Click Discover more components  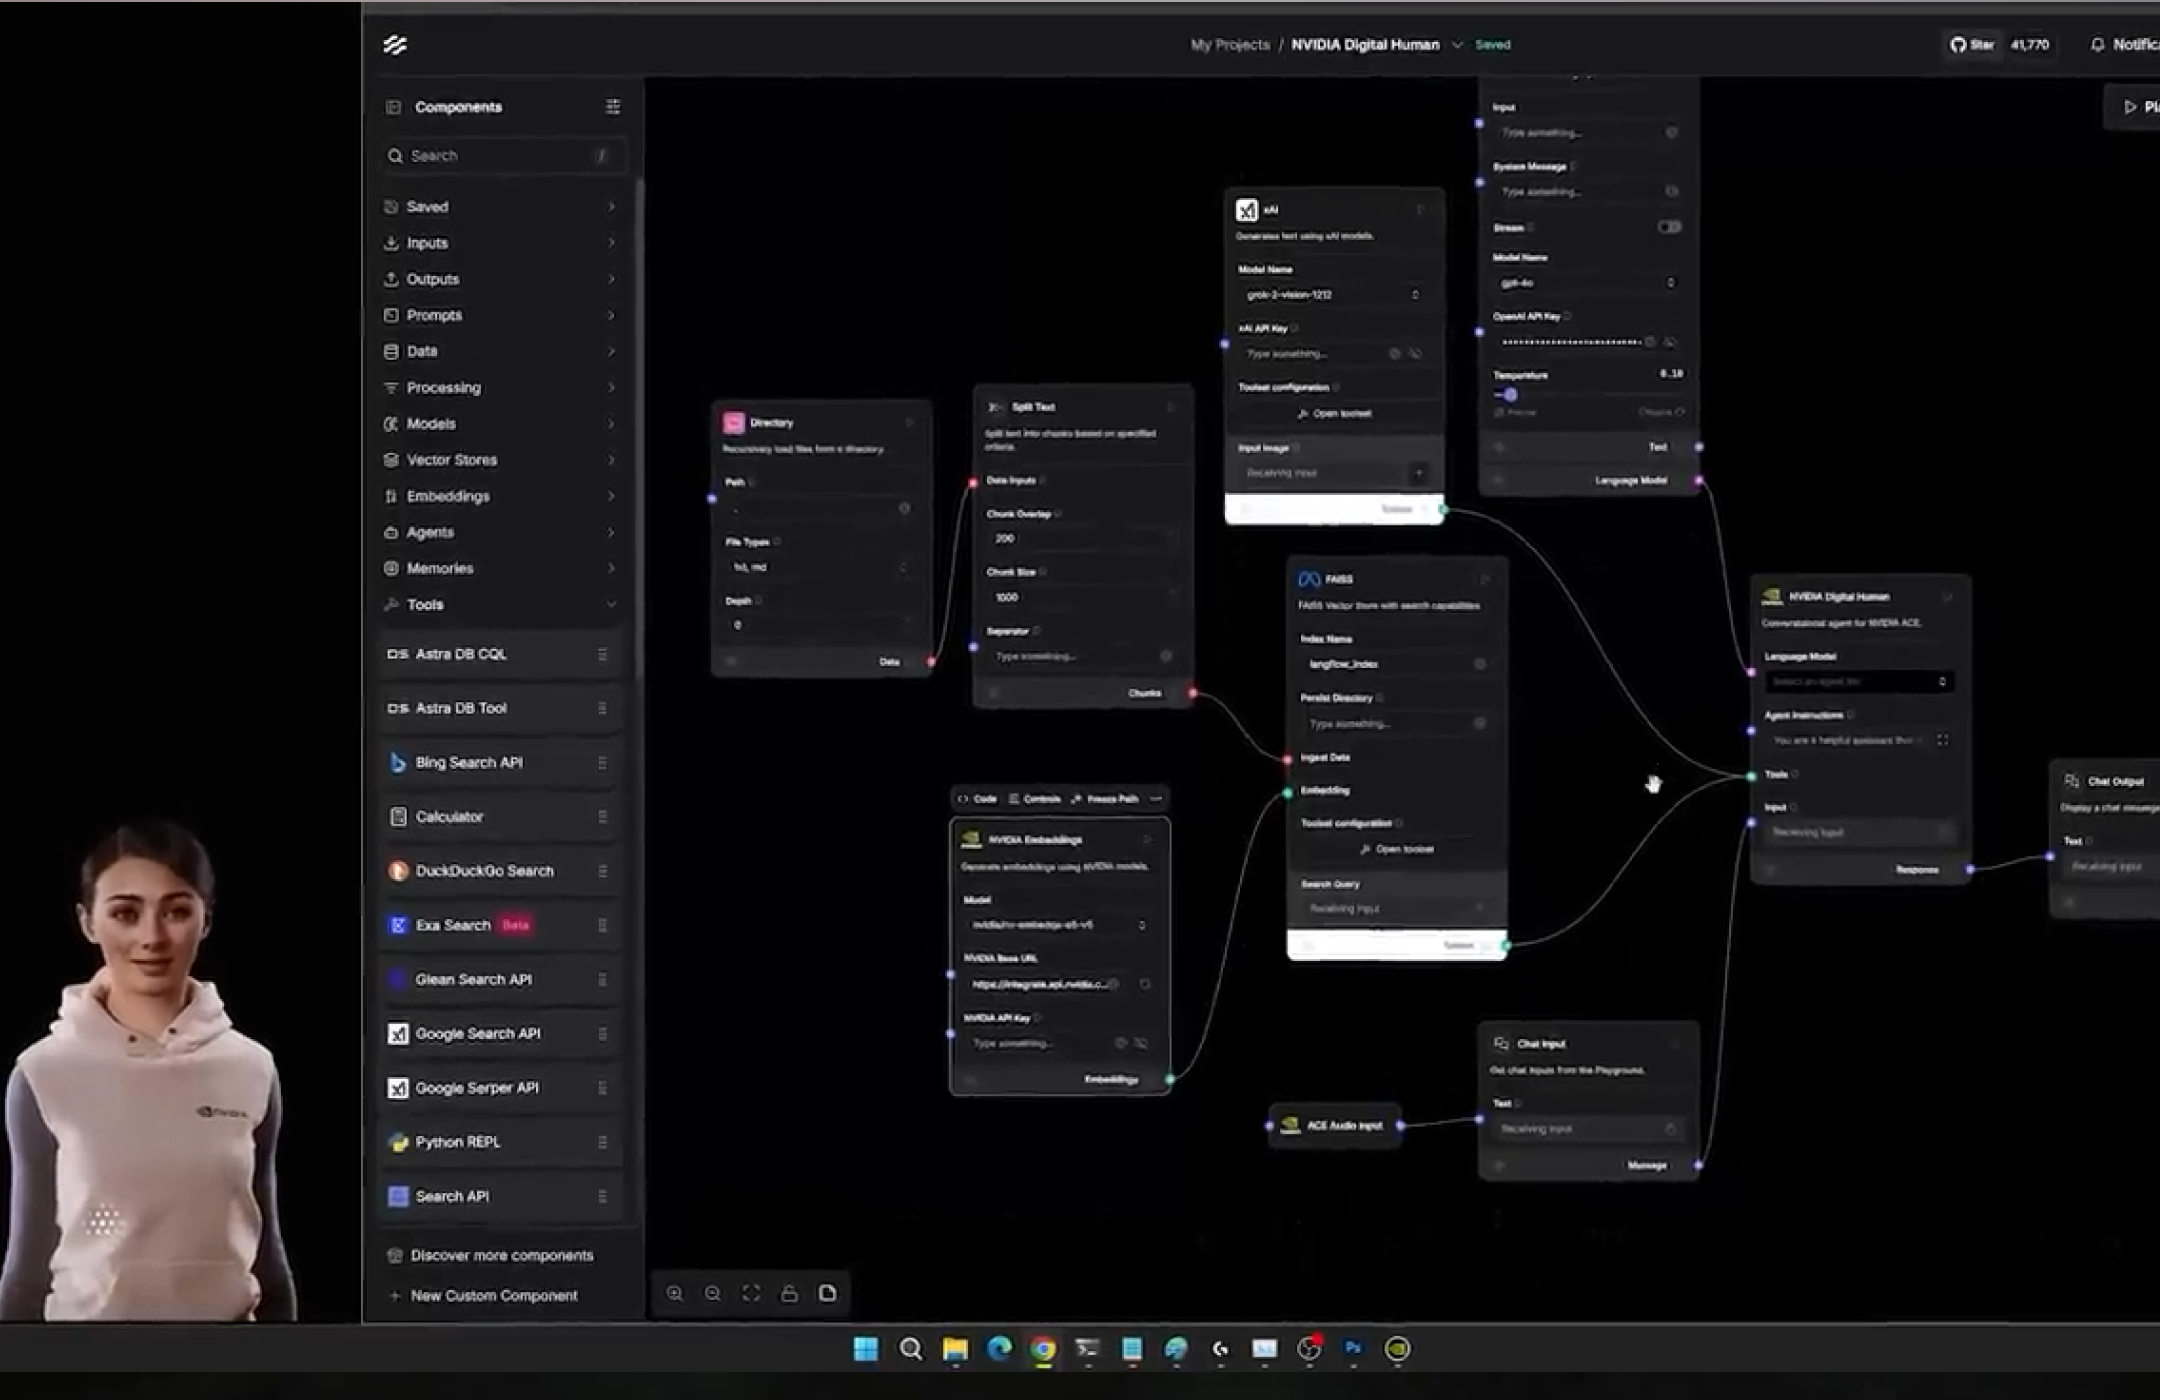491,1256
